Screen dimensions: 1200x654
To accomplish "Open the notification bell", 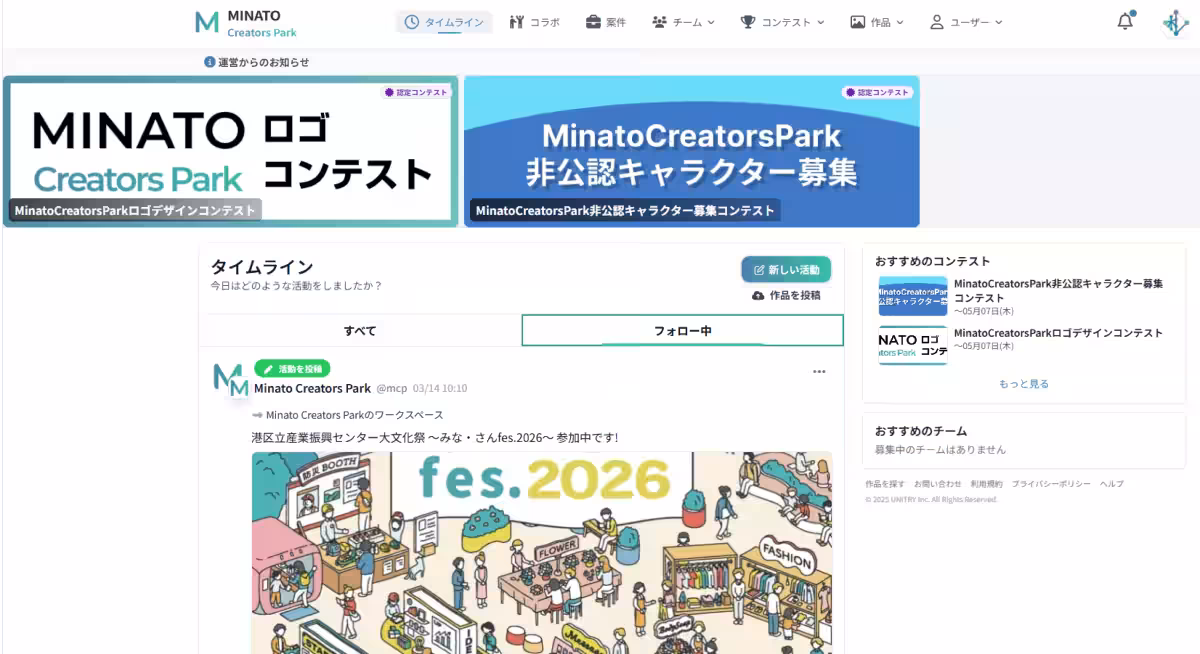I will pos(1124,20).
